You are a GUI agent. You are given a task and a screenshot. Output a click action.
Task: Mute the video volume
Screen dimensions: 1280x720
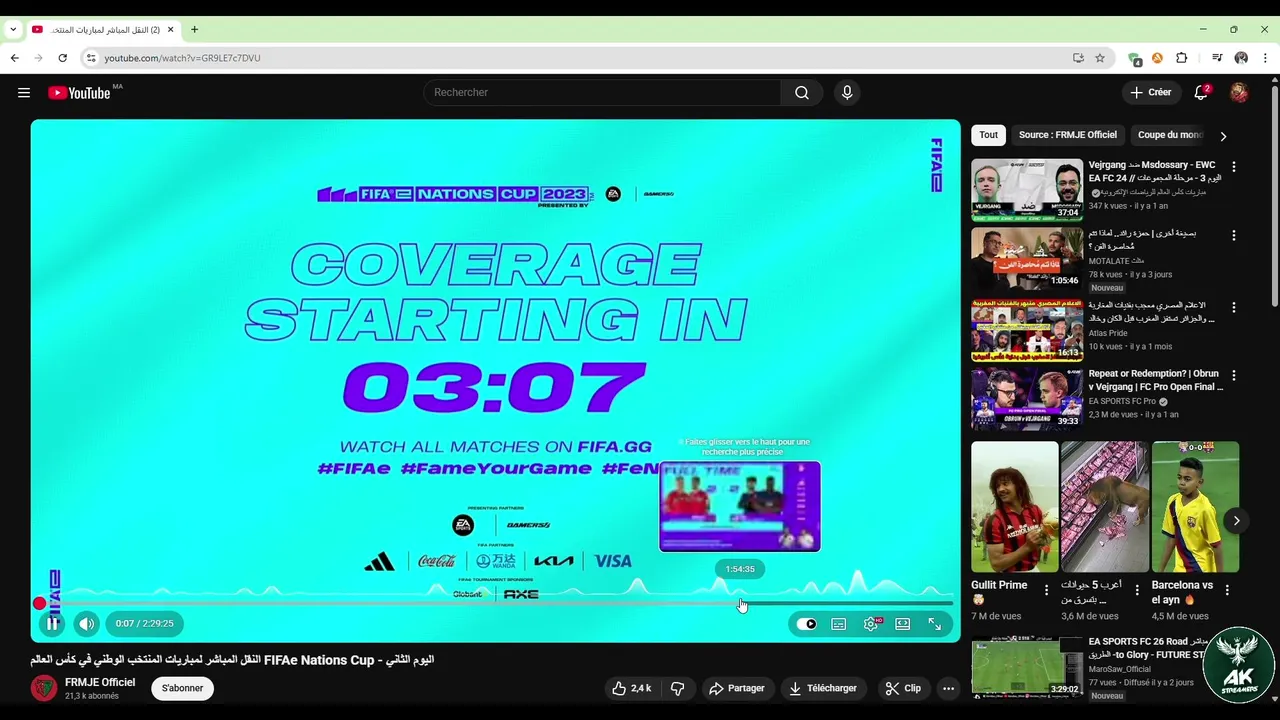tap(87, 624)
